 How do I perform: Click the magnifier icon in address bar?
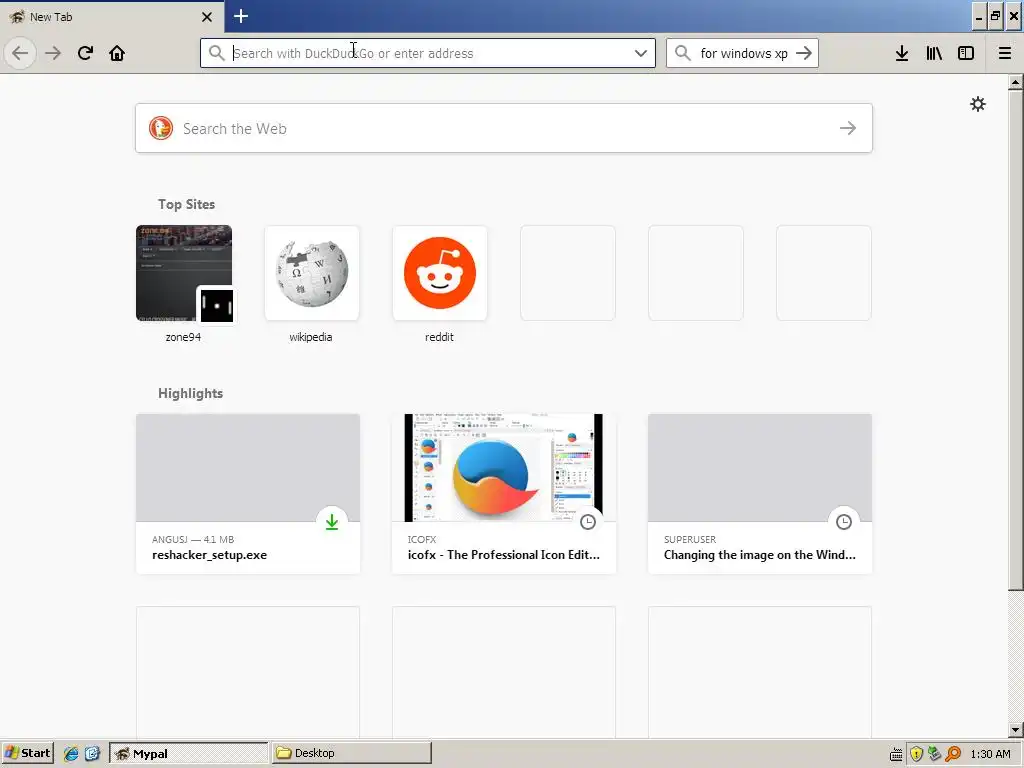(216, 53)
